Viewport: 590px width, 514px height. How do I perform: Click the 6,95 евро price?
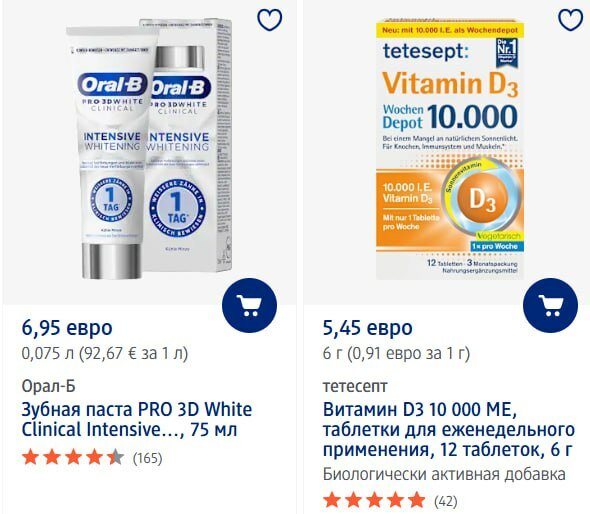[67, 327]
